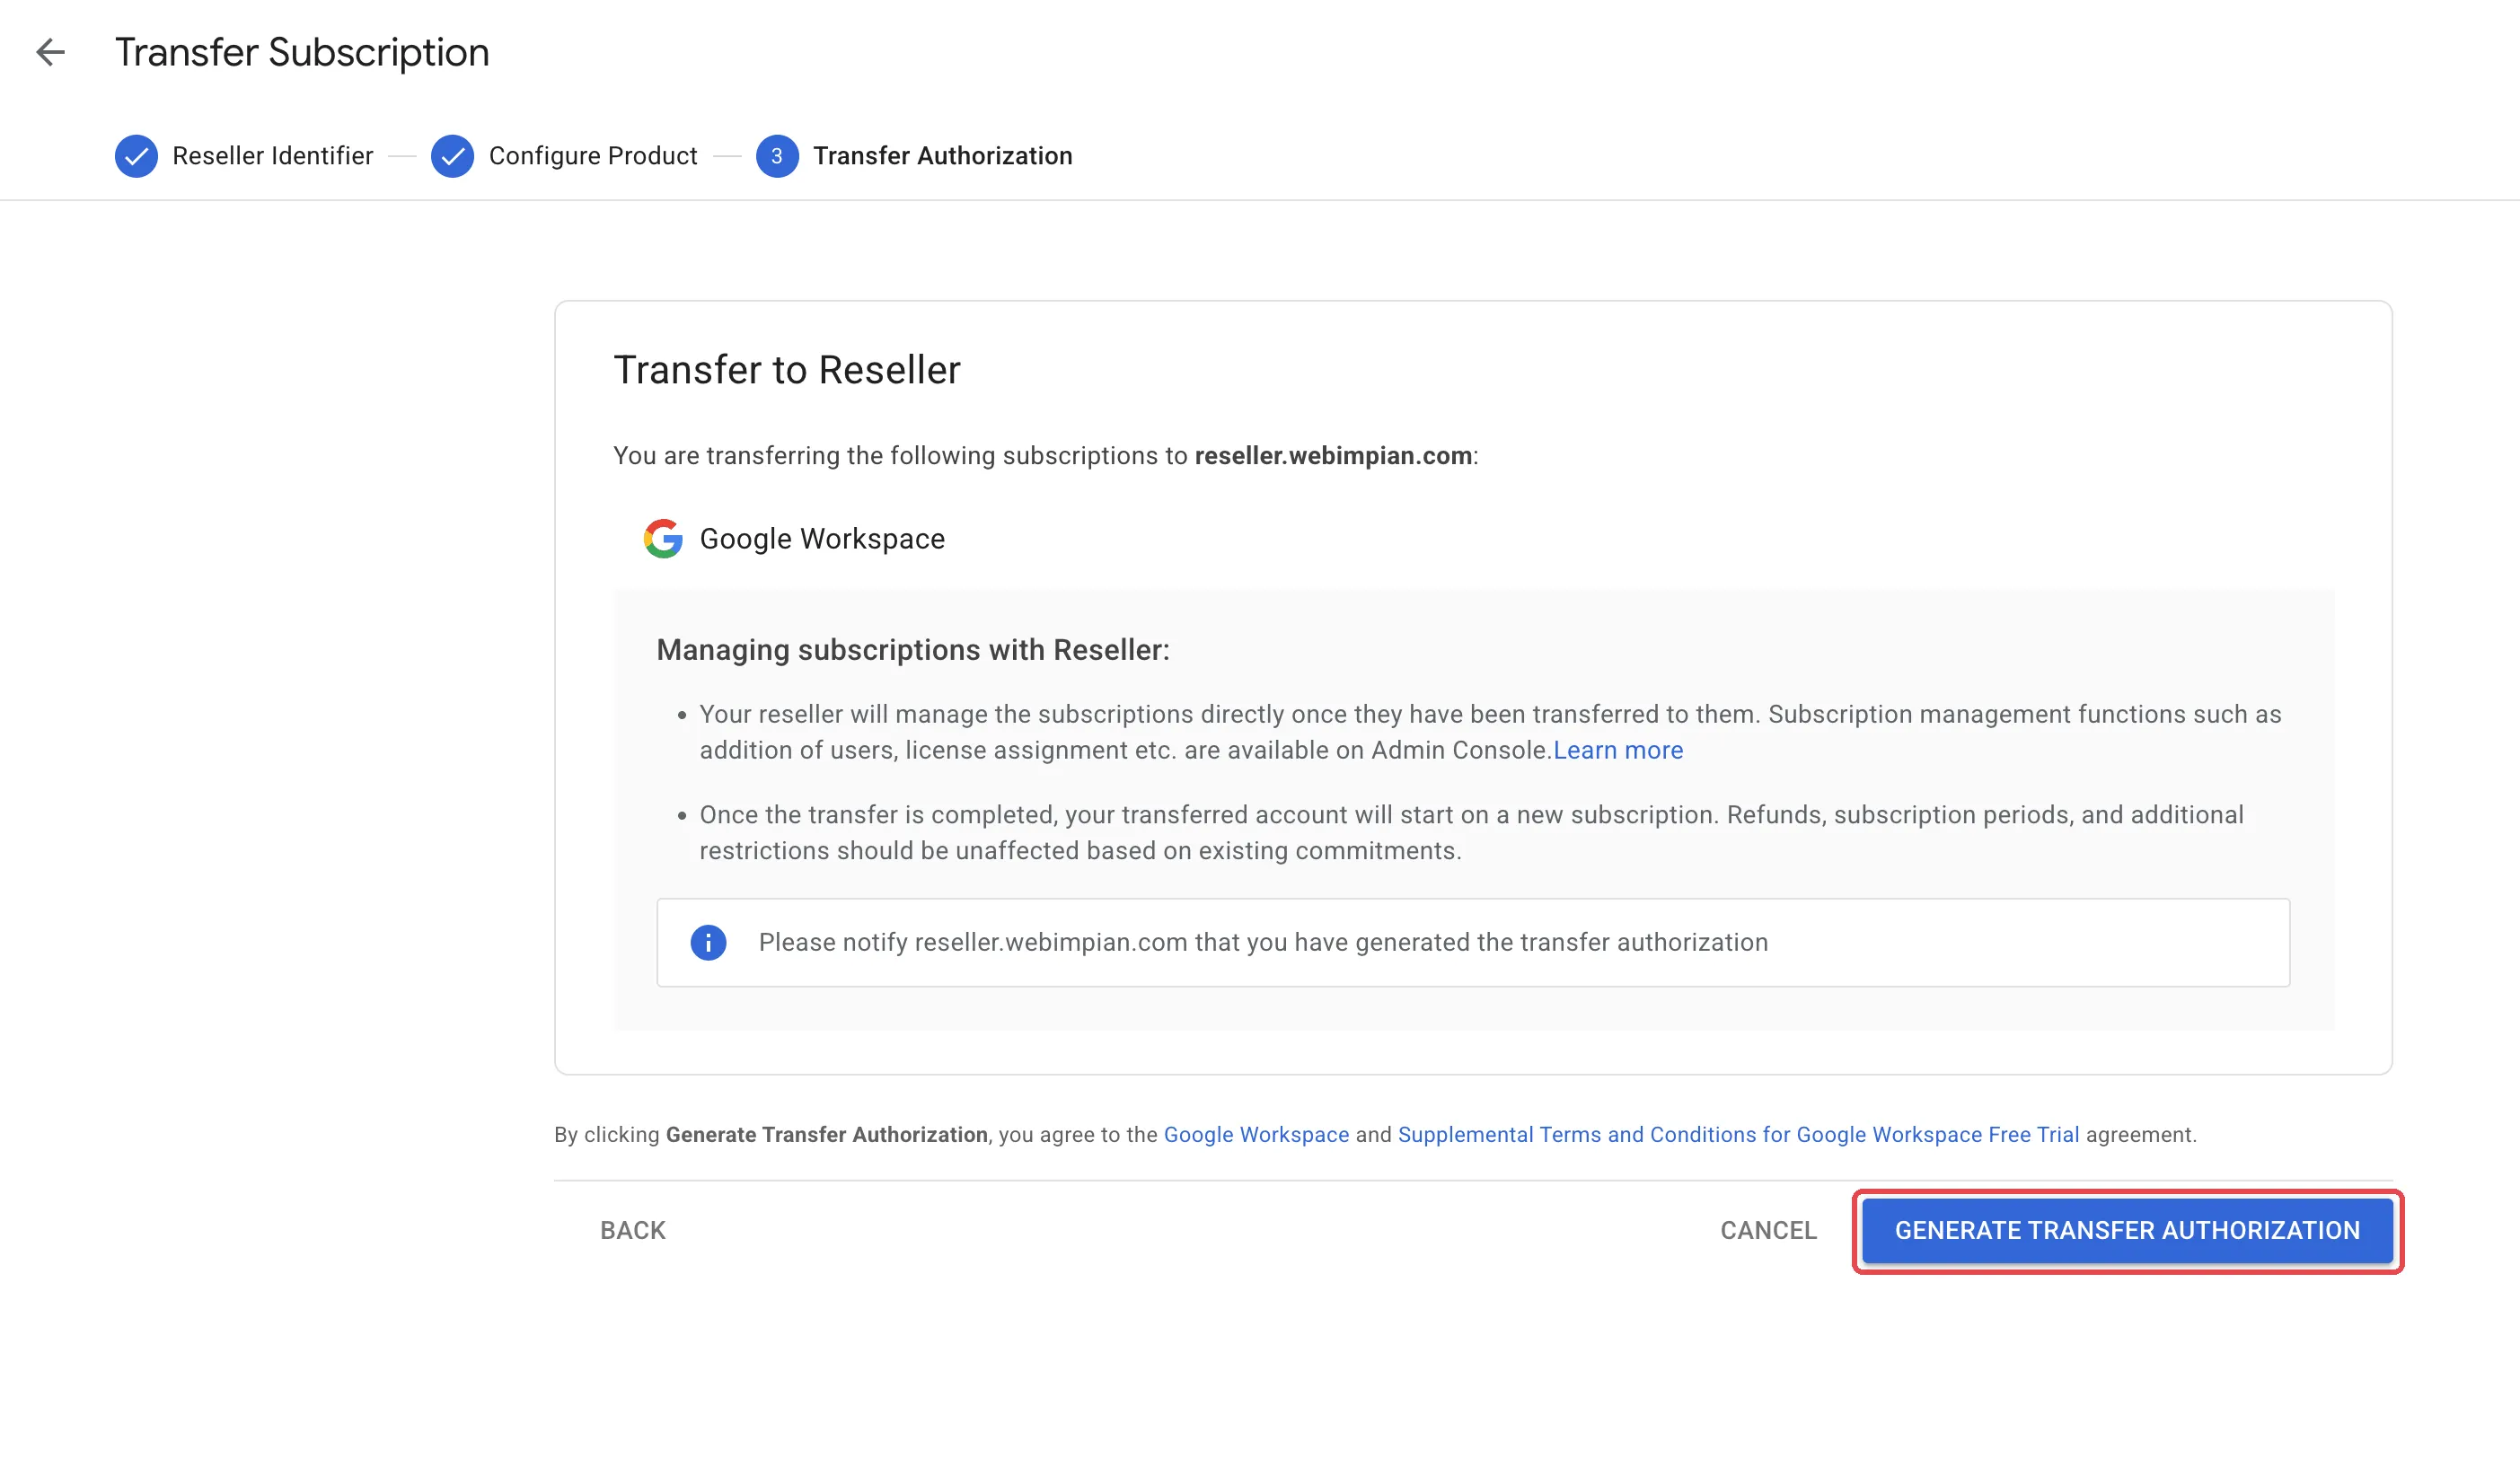2520x1467 pixels.
Task: Click the CANCEL button
Action: click(1768, 1230)
